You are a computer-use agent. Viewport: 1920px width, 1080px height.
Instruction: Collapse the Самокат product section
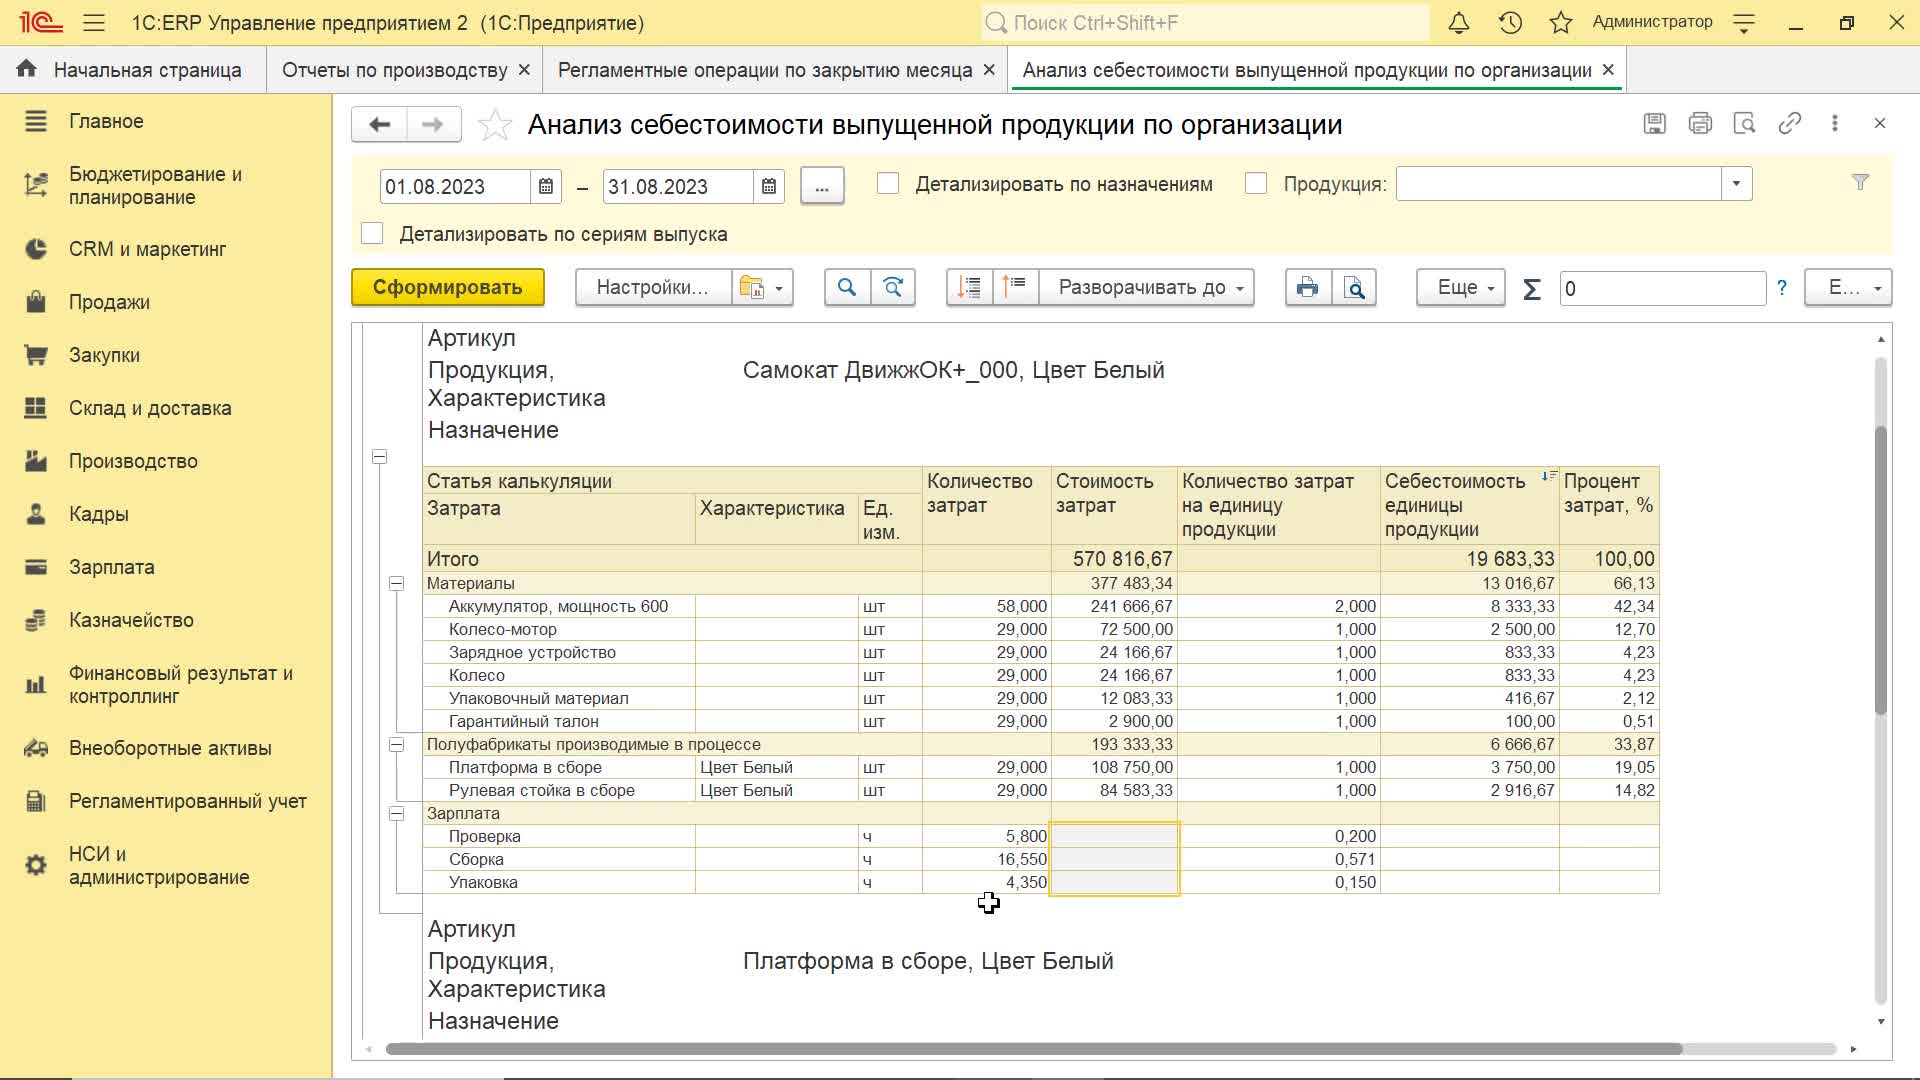tap(380, 456)
